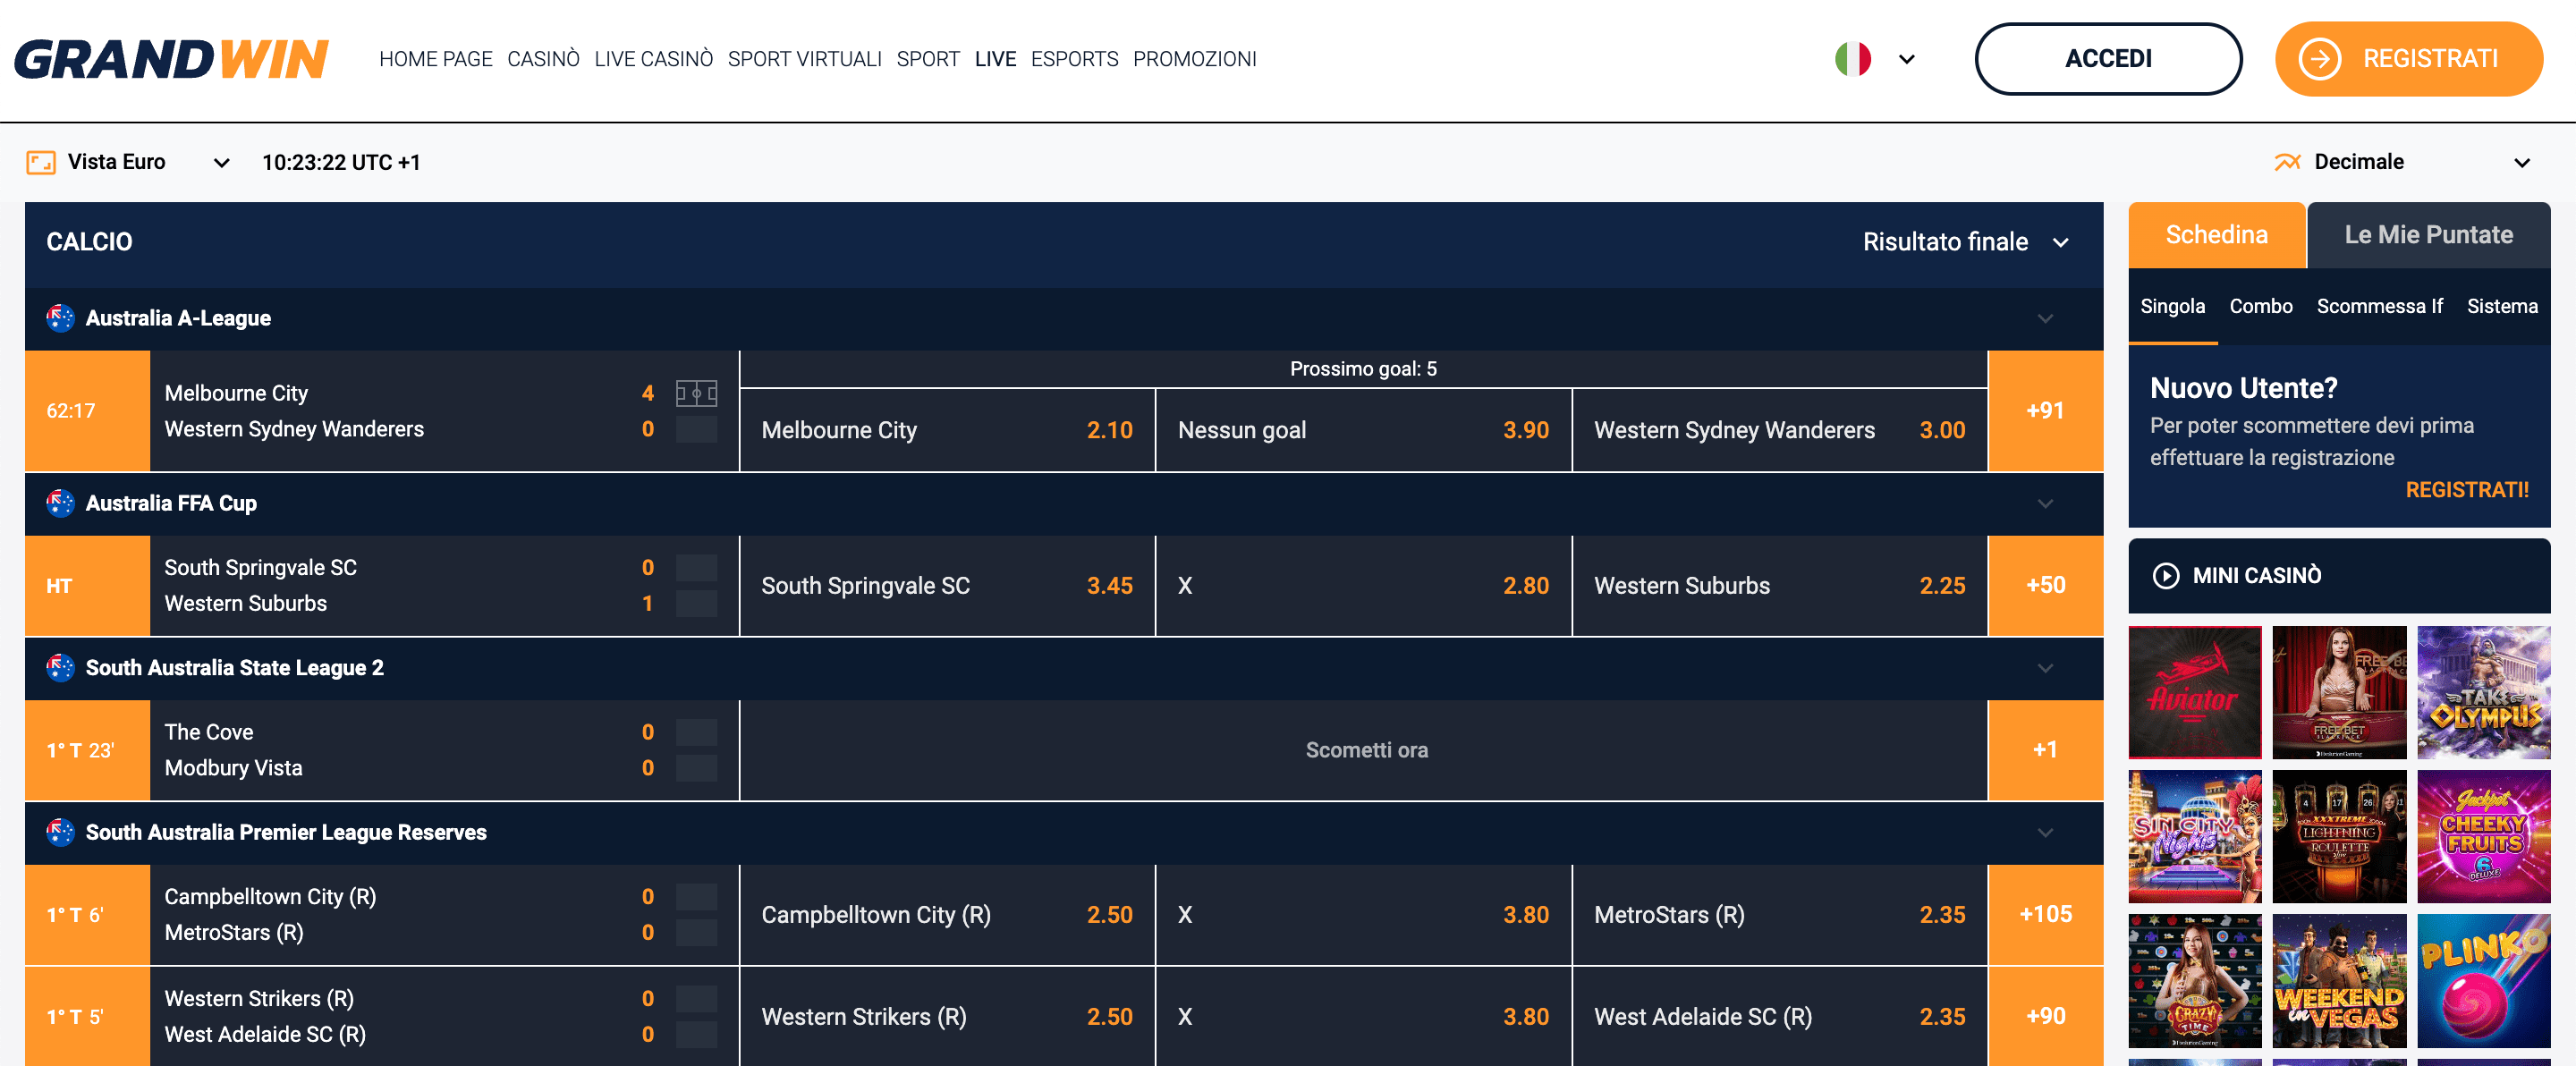Bet on Nessun goal at 3.90

[1364, 430]
